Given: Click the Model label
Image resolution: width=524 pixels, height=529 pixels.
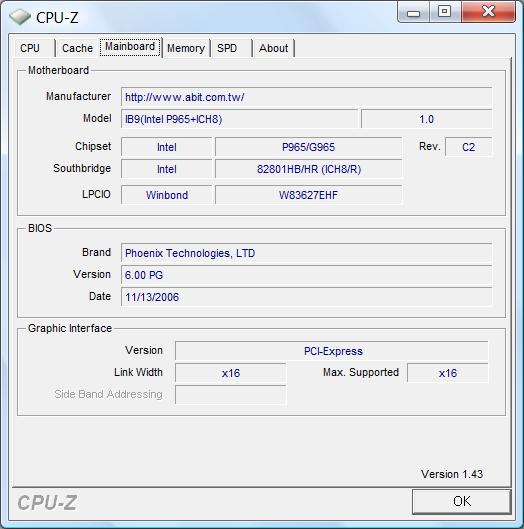Looking at the screenshot, I should 97,118.
